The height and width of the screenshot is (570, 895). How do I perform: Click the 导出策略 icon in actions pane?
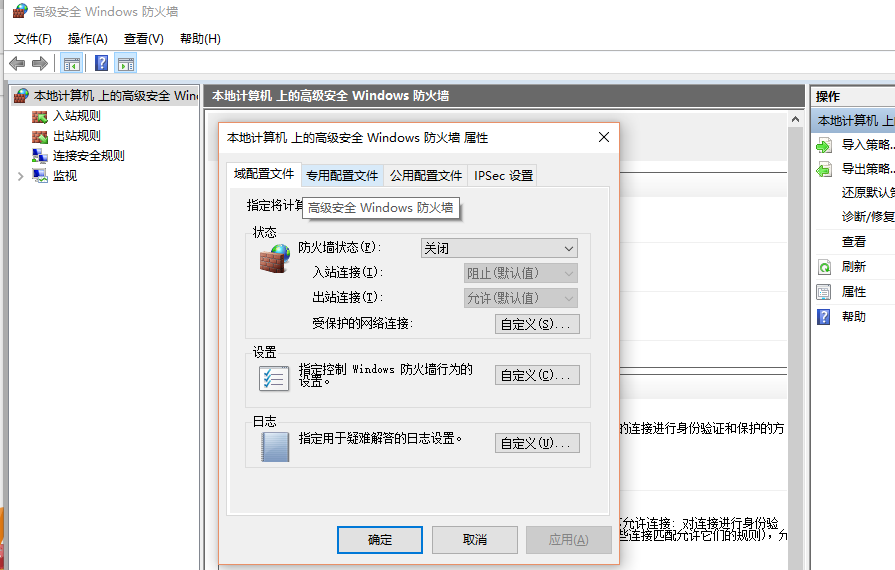[824, 169]
